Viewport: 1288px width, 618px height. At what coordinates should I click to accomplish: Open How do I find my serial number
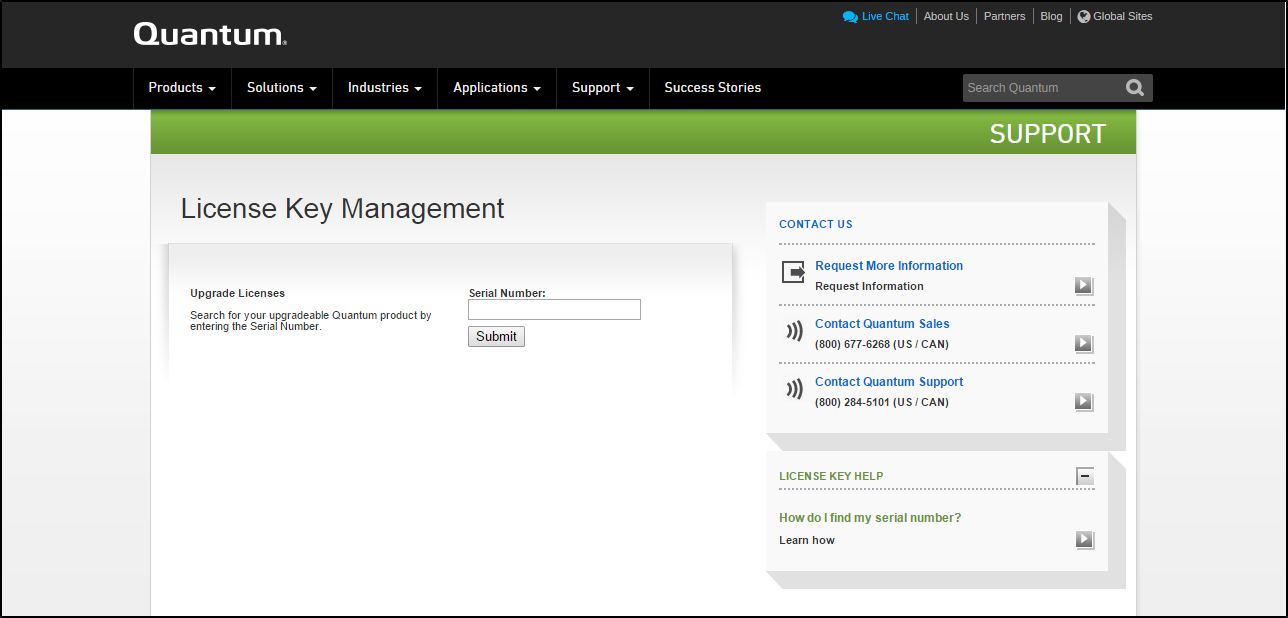click(x=869, y=518)
